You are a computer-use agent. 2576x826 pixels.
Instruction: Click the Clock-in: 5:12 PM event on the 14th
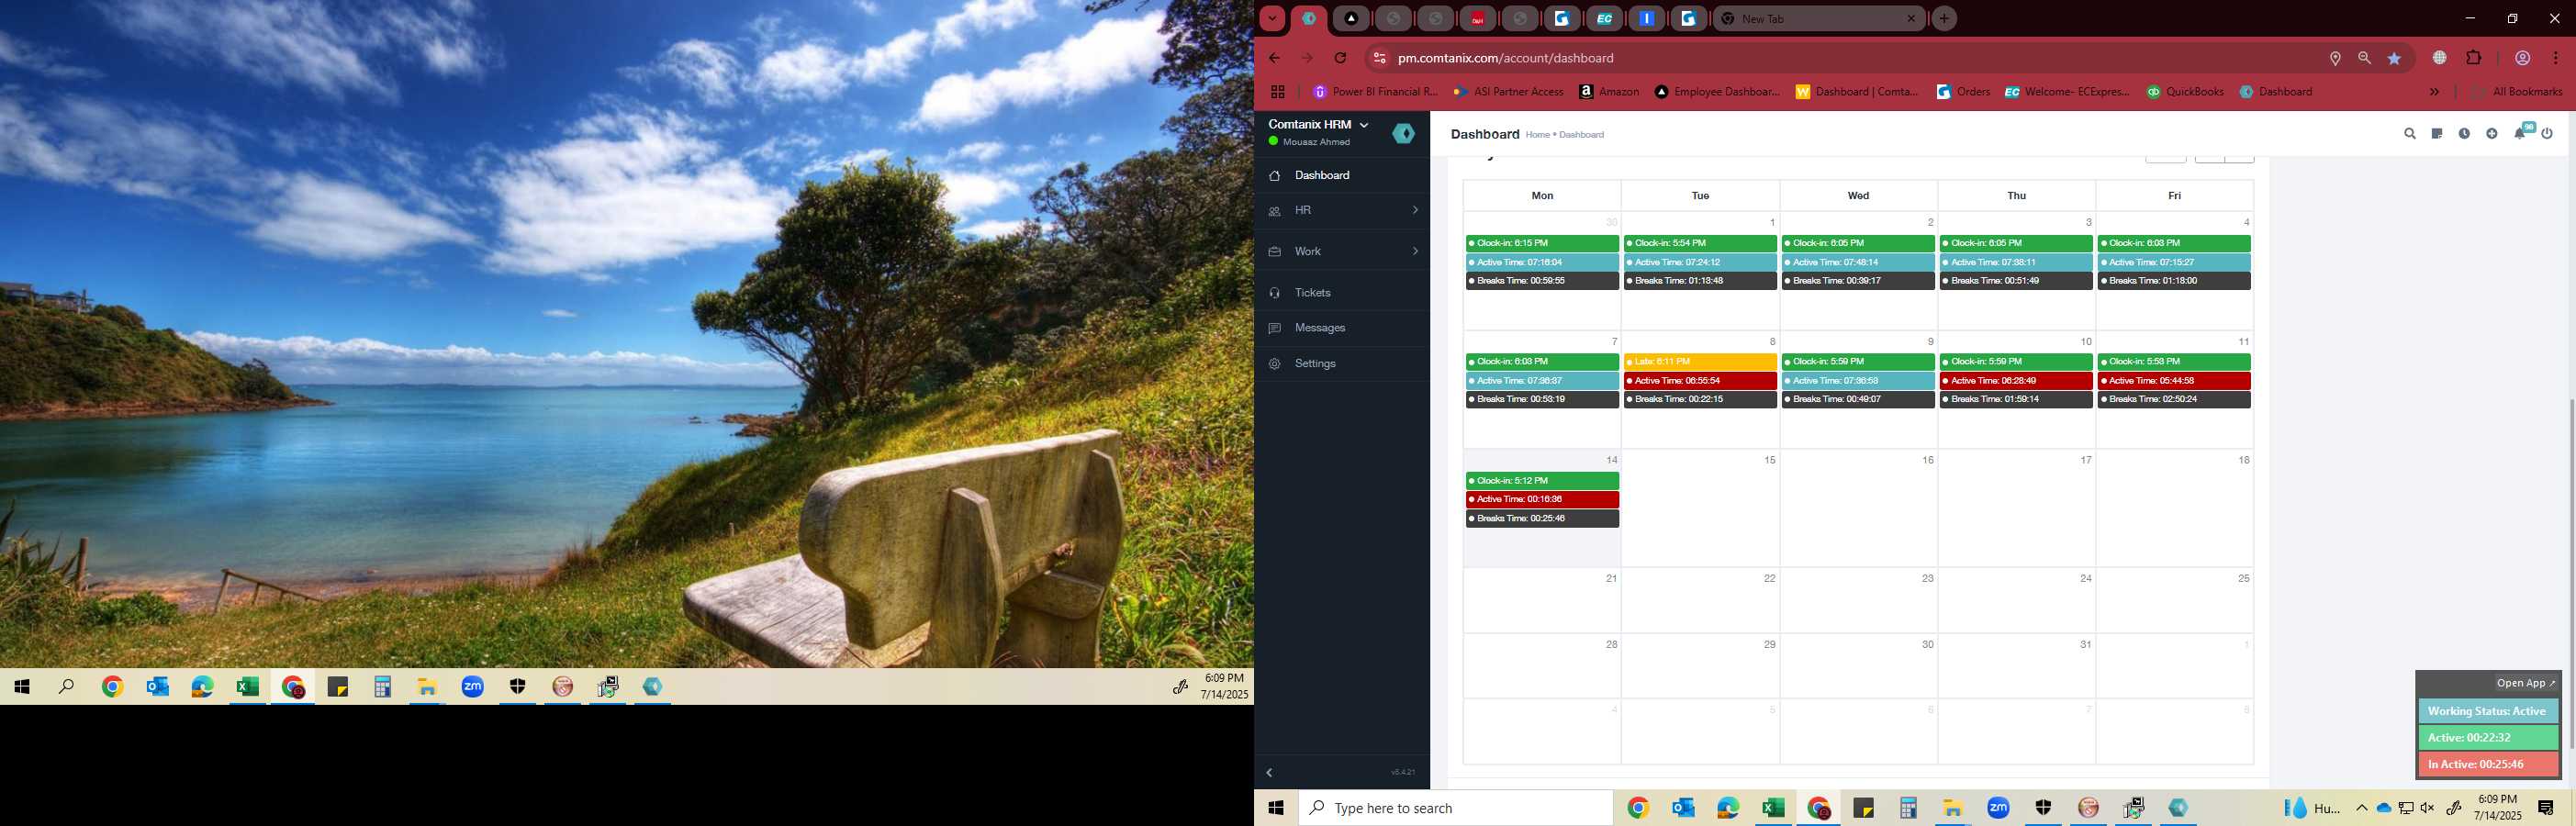tap(1542, 481)
